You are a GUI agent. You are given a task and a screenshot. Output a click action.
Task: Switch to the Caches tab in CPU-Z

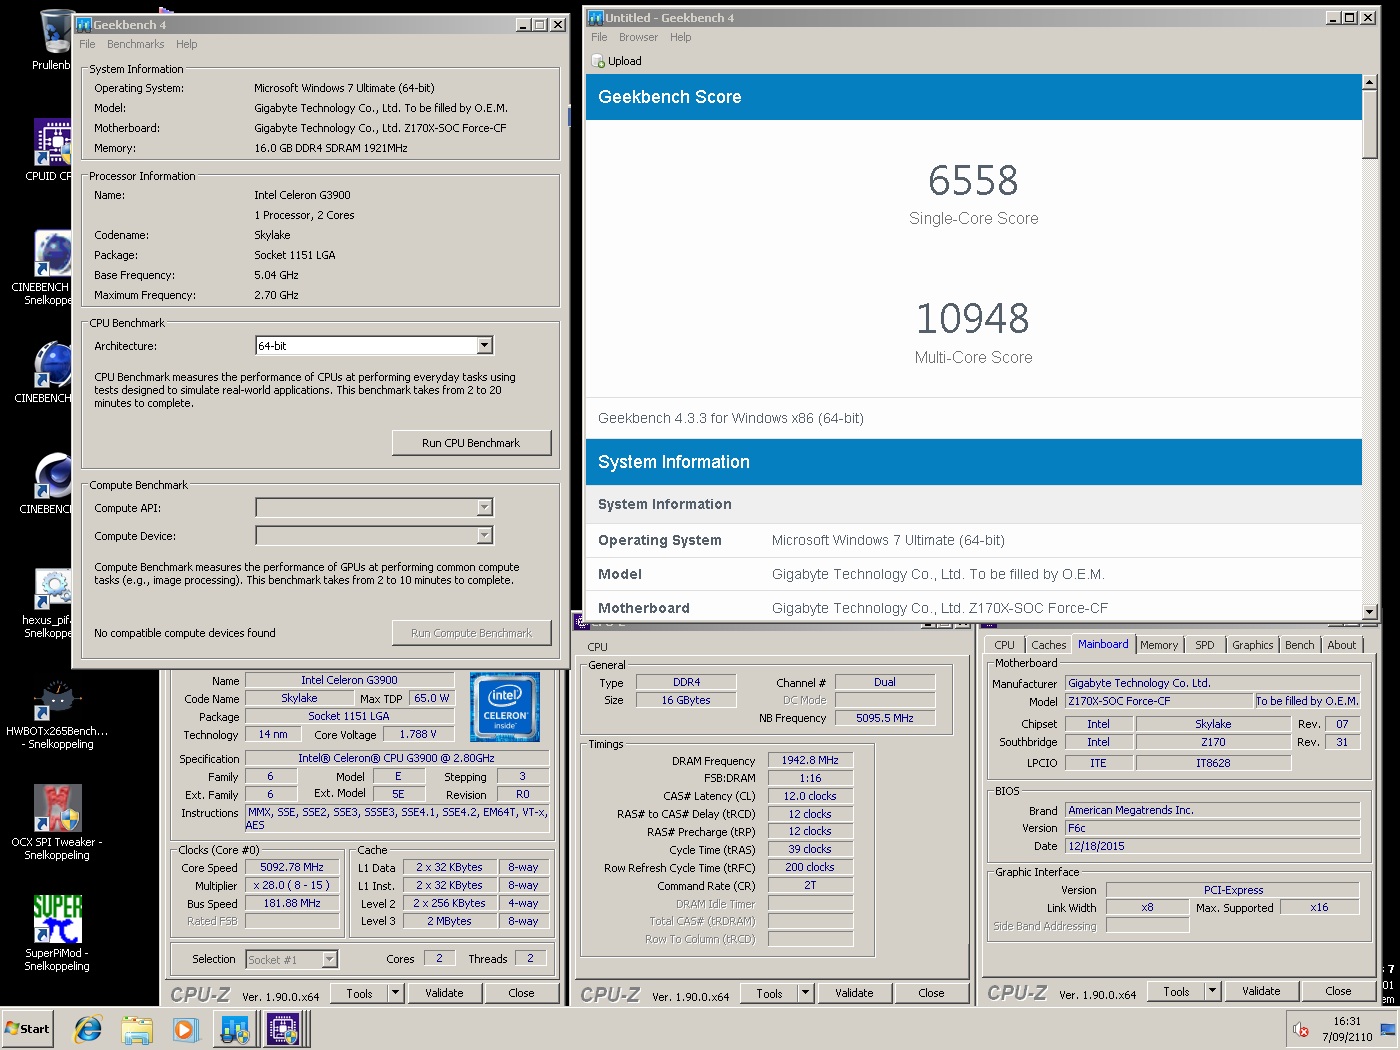click(x=1048, y=645)
